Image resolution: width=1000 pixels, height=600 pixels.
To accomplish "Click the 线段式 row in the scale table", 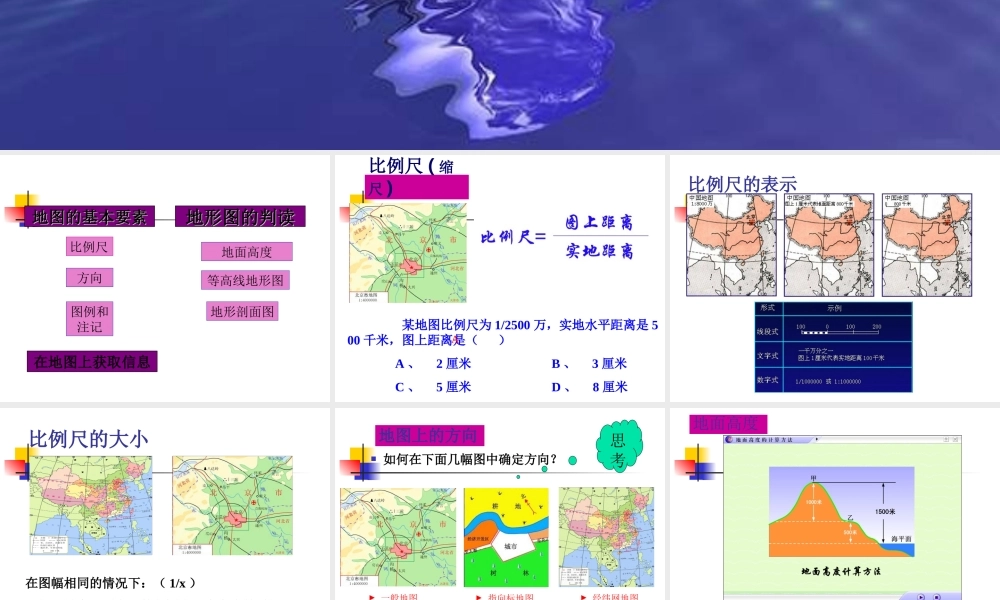I will pyautogui.click(x=834, y=330).
